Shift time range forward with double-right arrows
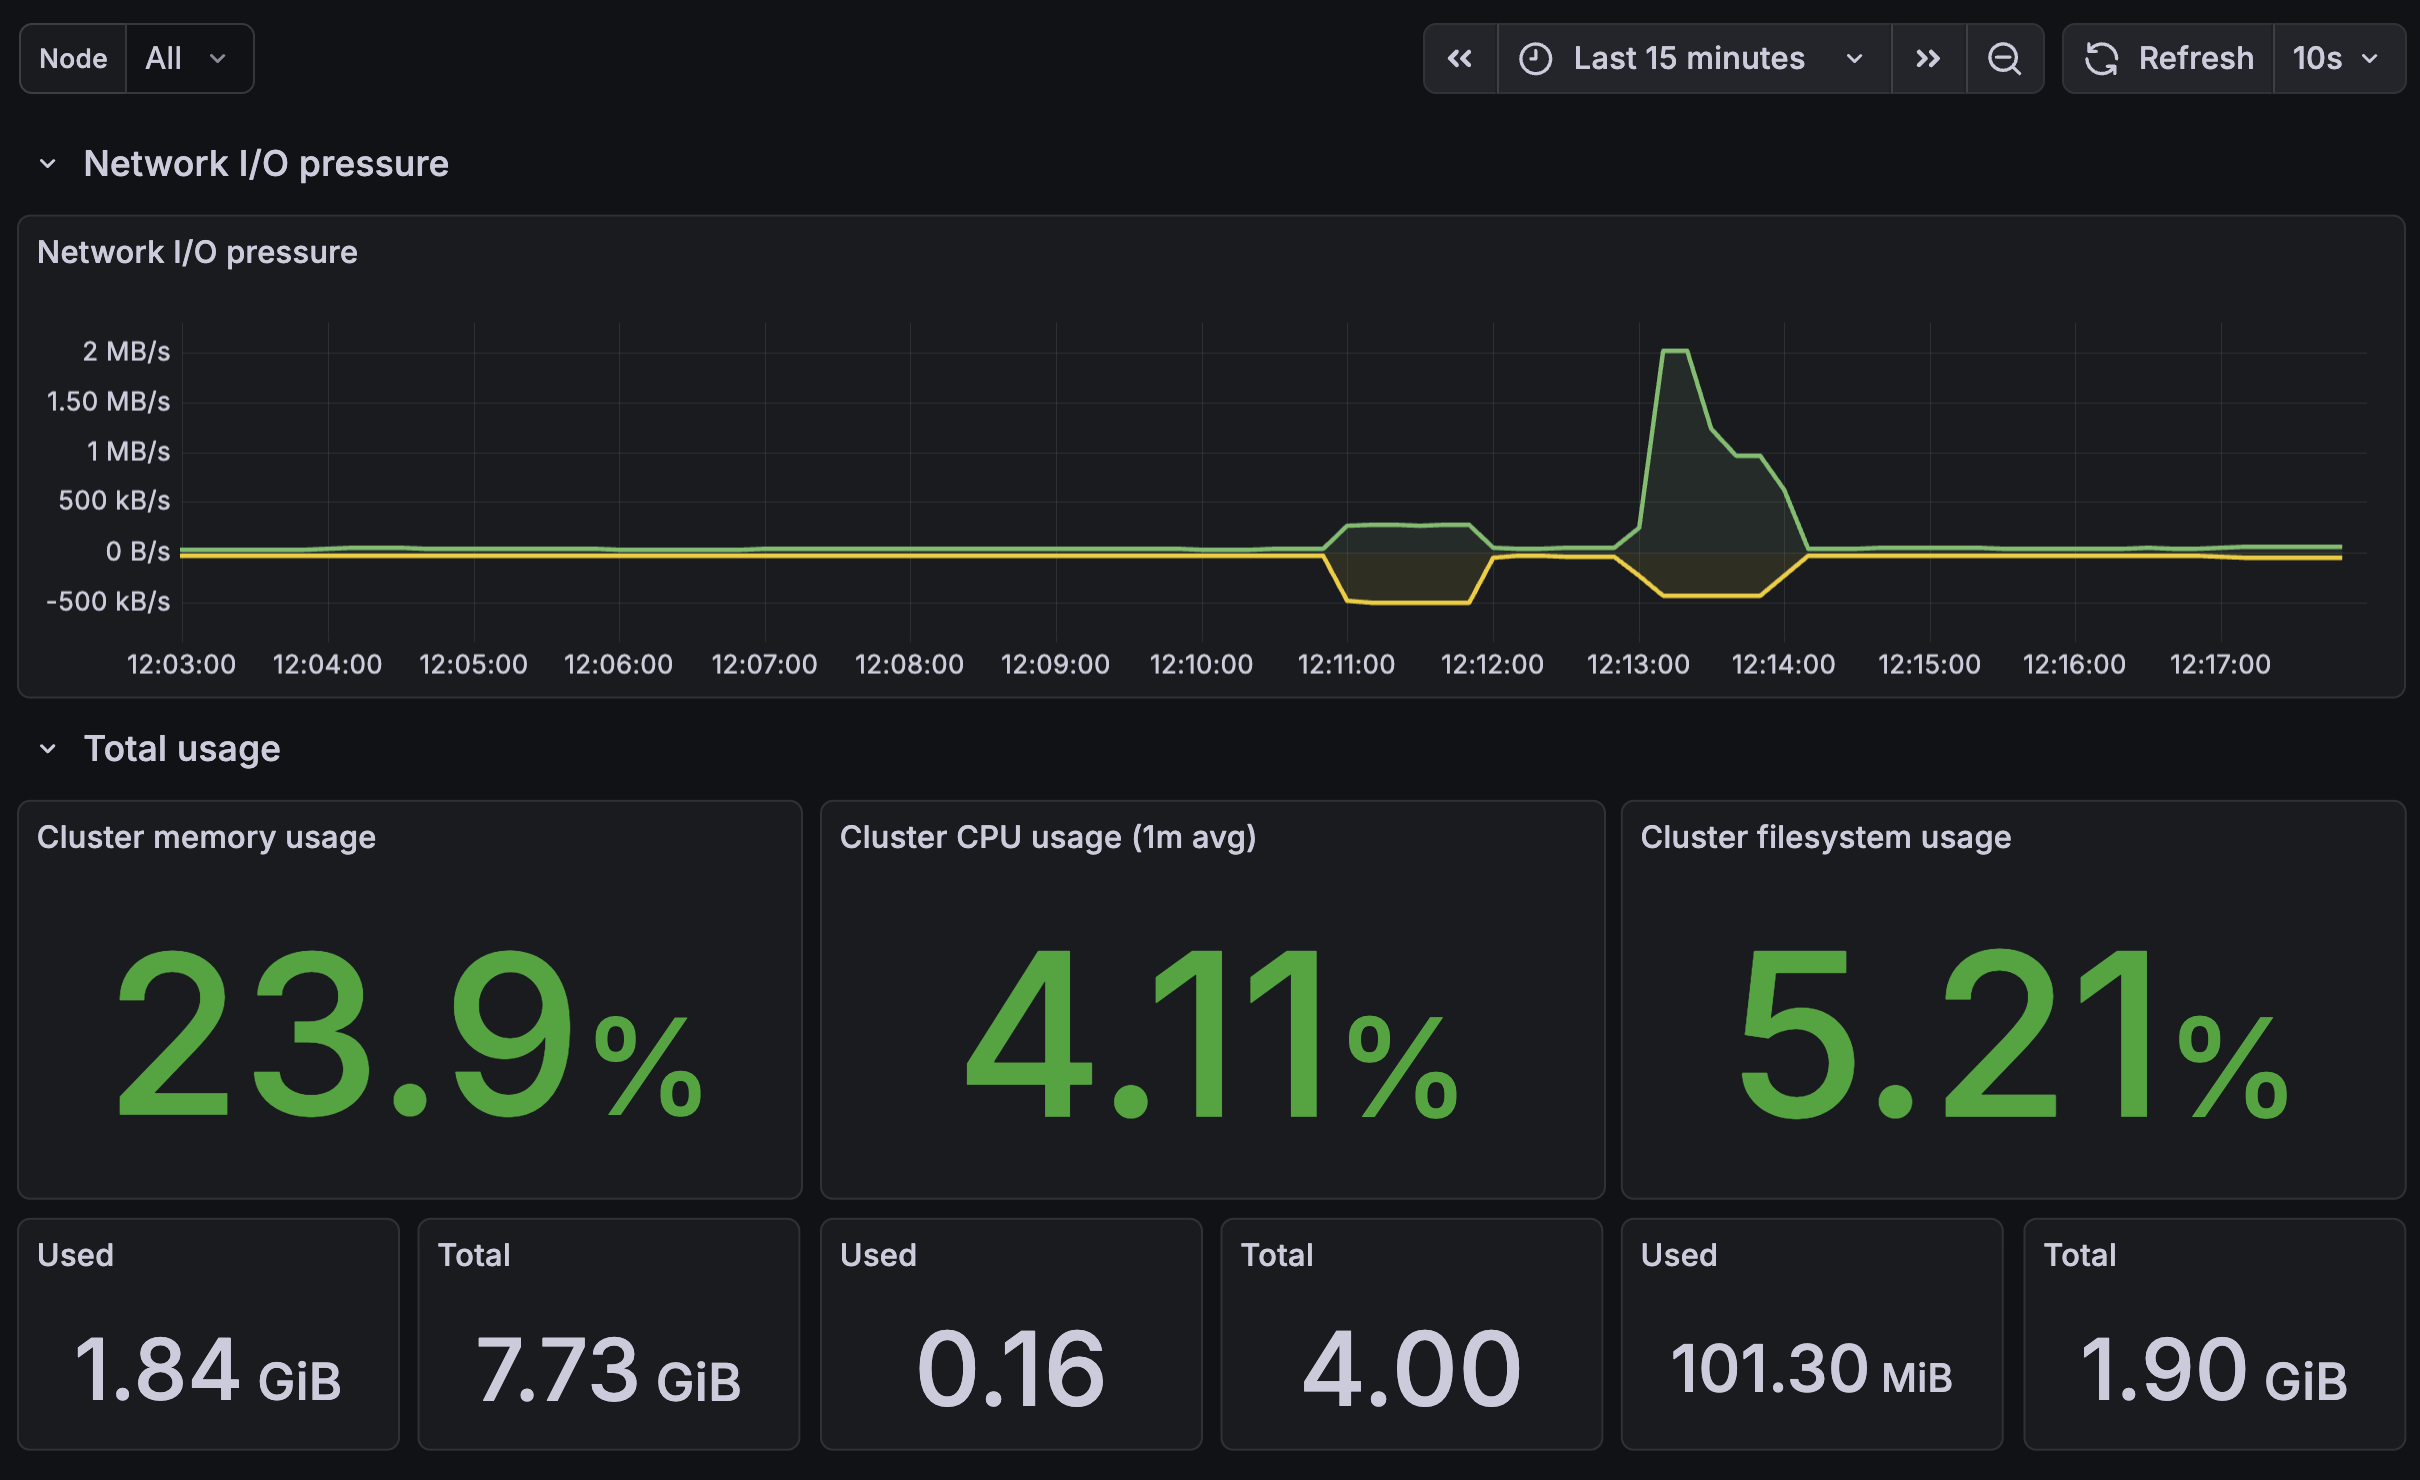 tap(1928, 59)
